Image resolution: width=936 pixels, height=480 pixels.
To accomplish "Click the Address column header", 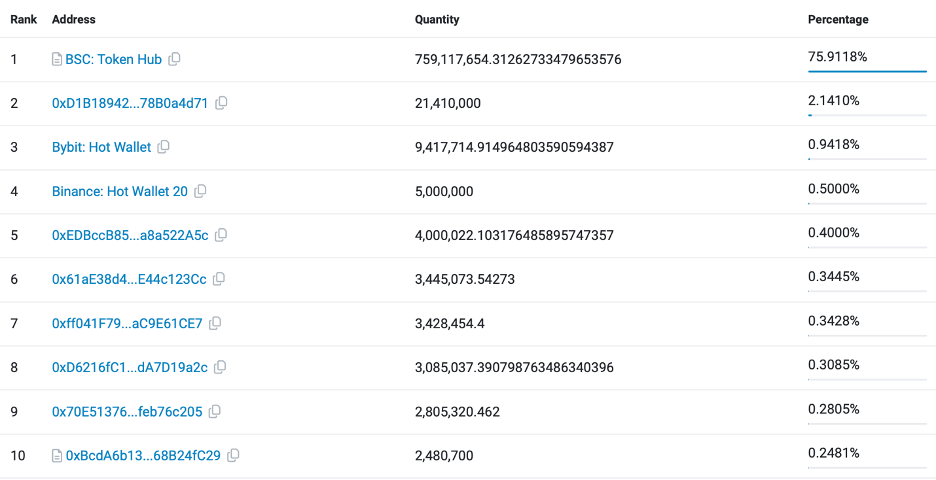I will click(x=74, y=19).
